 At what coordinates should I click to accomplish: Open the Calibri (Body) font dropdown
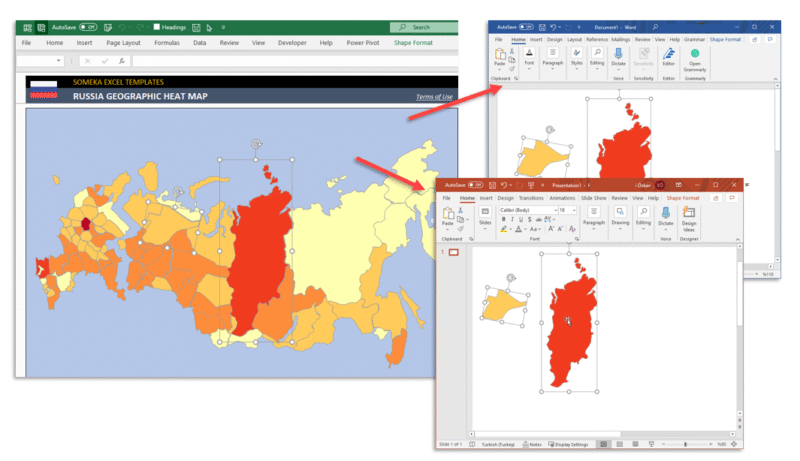556,210
